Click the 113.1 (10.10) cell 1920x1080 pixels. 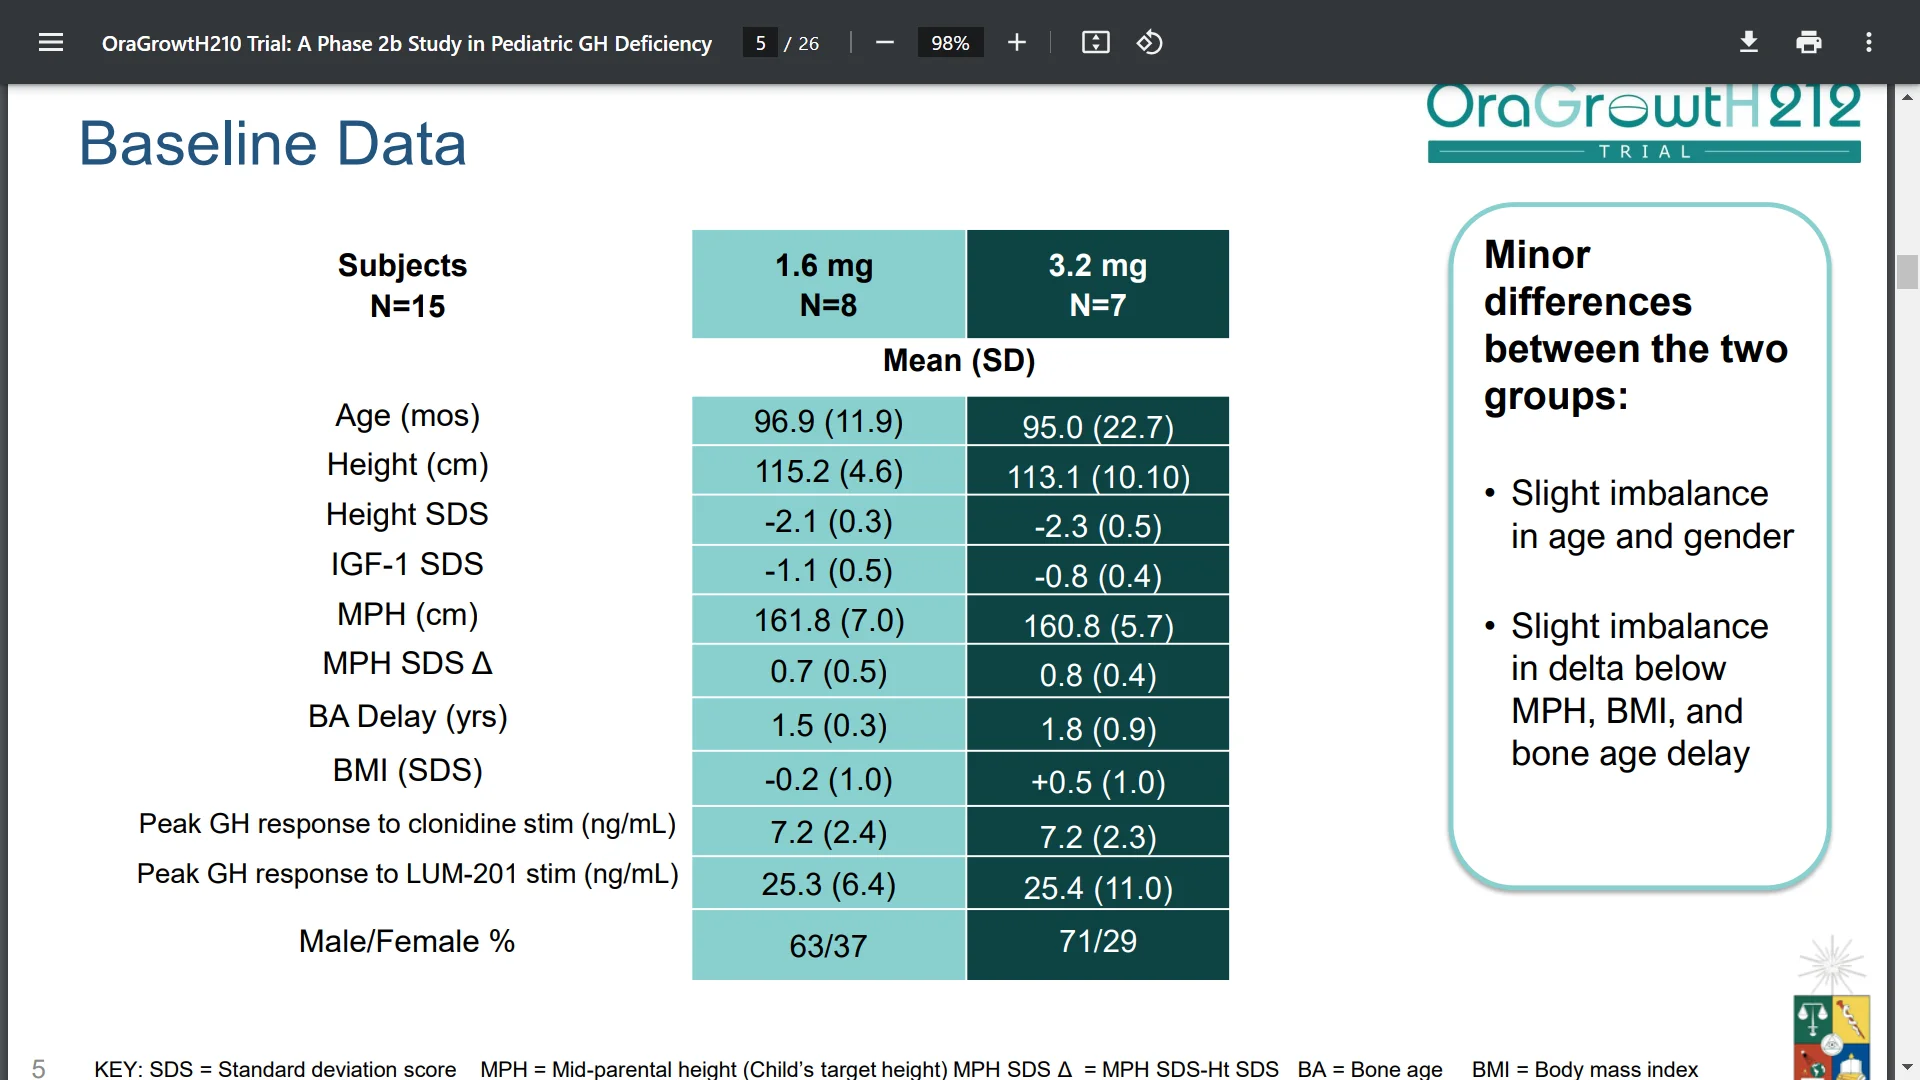pyautogui.click(x=1098, y=471)
